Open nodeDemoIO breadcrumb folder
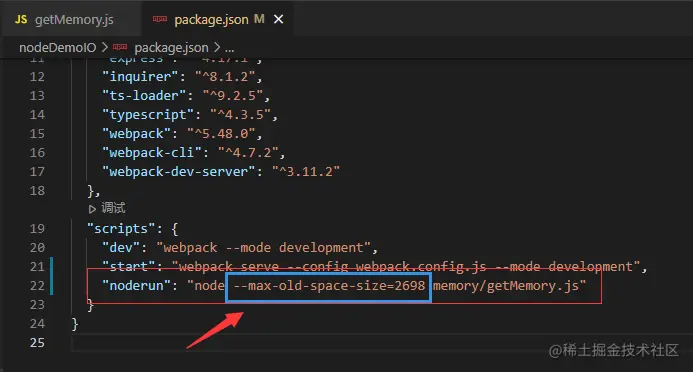 point(57,47)
